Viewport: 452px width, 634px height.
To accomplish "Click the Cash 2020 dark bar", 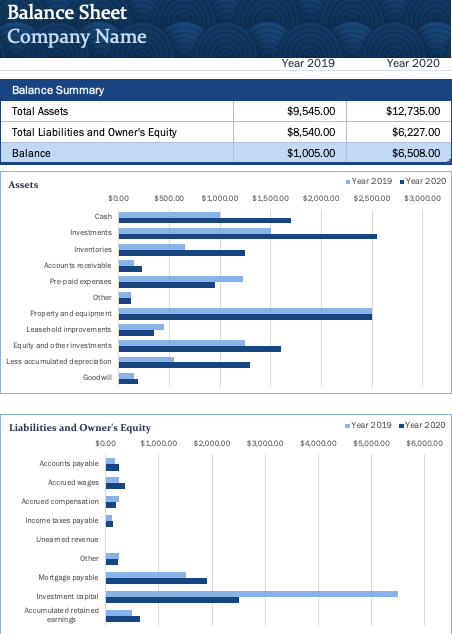I will point(205,220).
